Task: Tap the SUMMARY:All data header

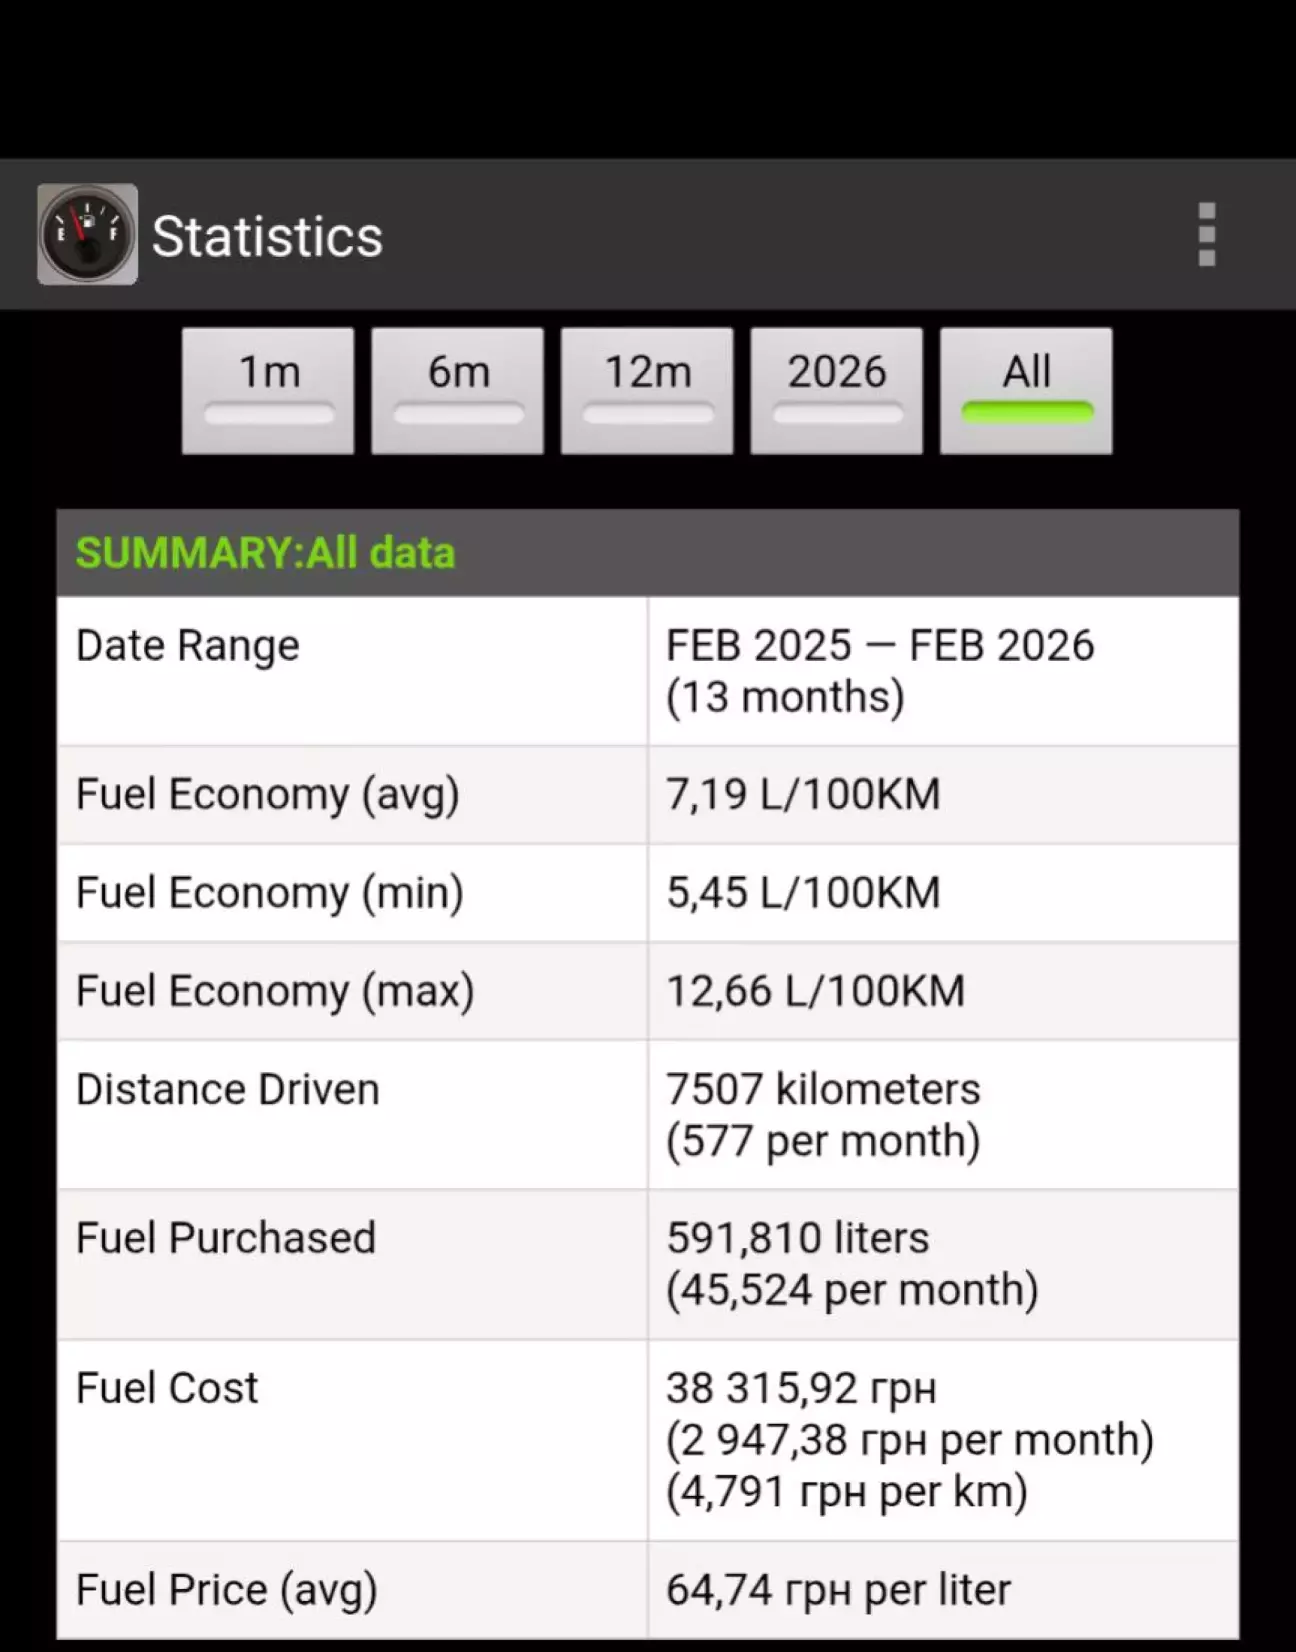Action: point(266,553)
